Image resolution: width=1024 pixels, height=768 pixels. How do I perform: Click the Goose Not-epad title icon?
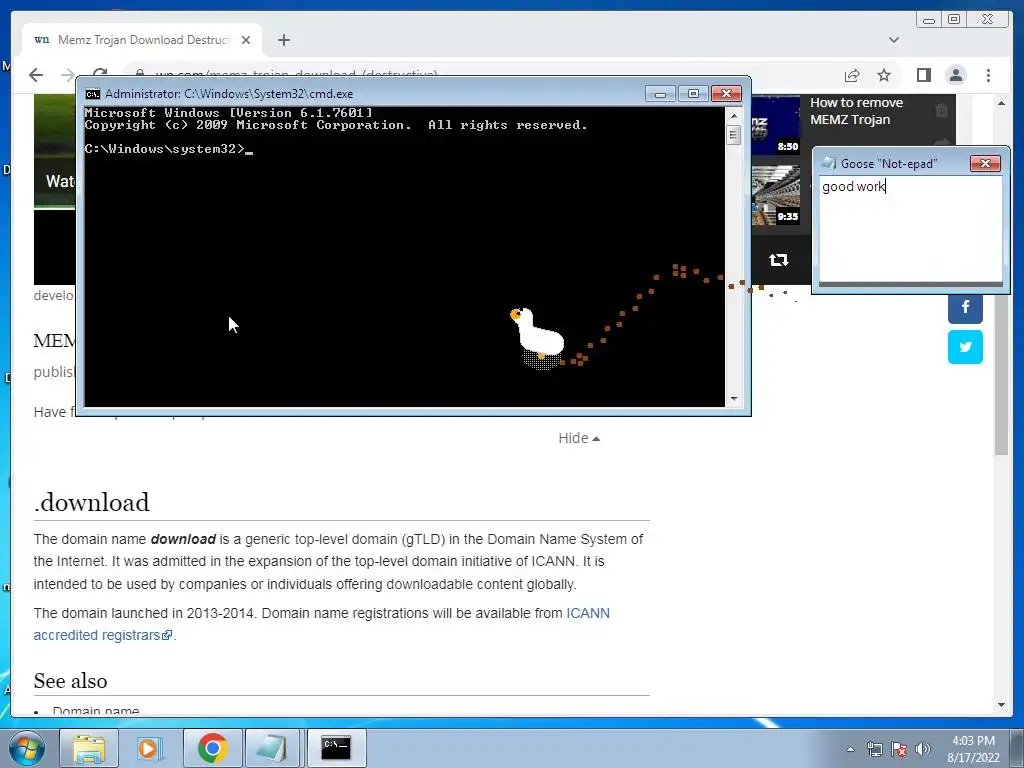[x=829, y=163]
